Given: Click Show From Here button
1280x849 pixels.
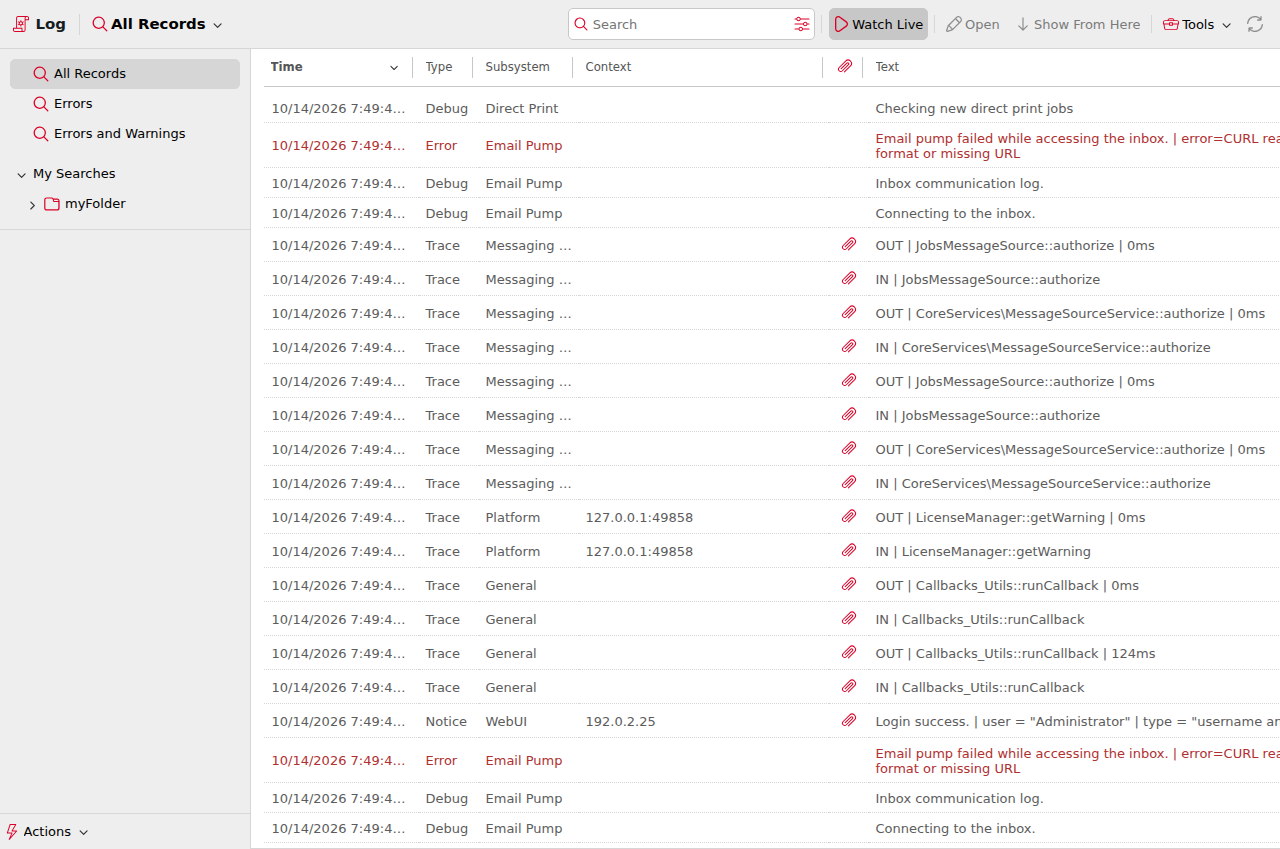Looking at the screenshot, I should pos(1078,24).
